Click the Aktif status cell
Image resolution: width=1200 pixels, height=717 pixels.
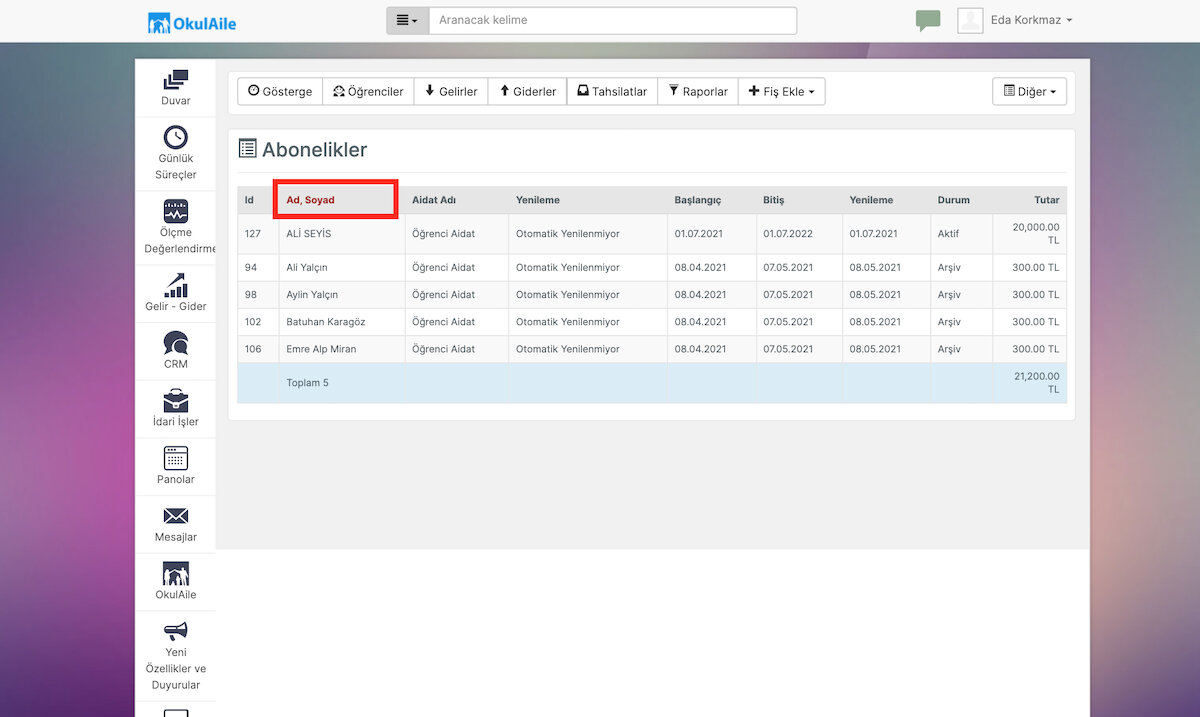[x=949, y=234]
